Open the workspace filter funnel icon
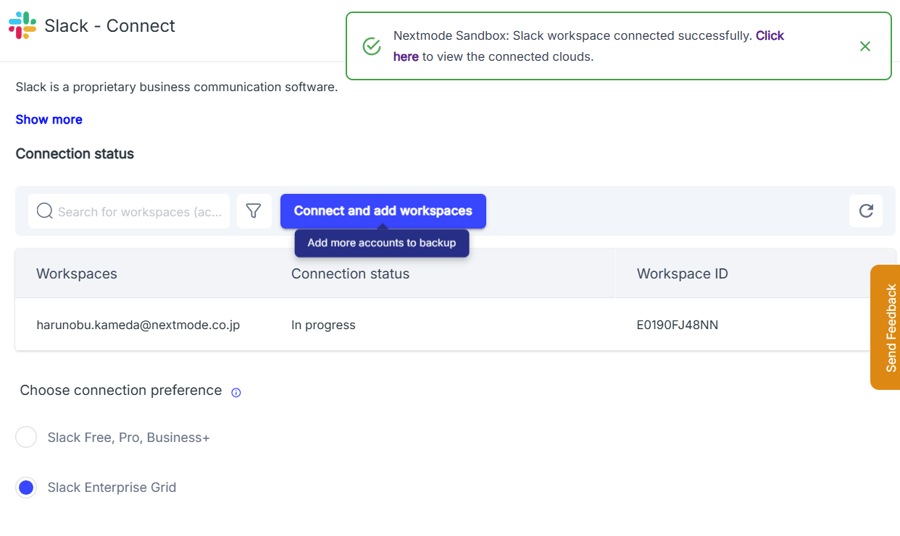This screenshot has width=900, height=536. (x=254, y=211)
